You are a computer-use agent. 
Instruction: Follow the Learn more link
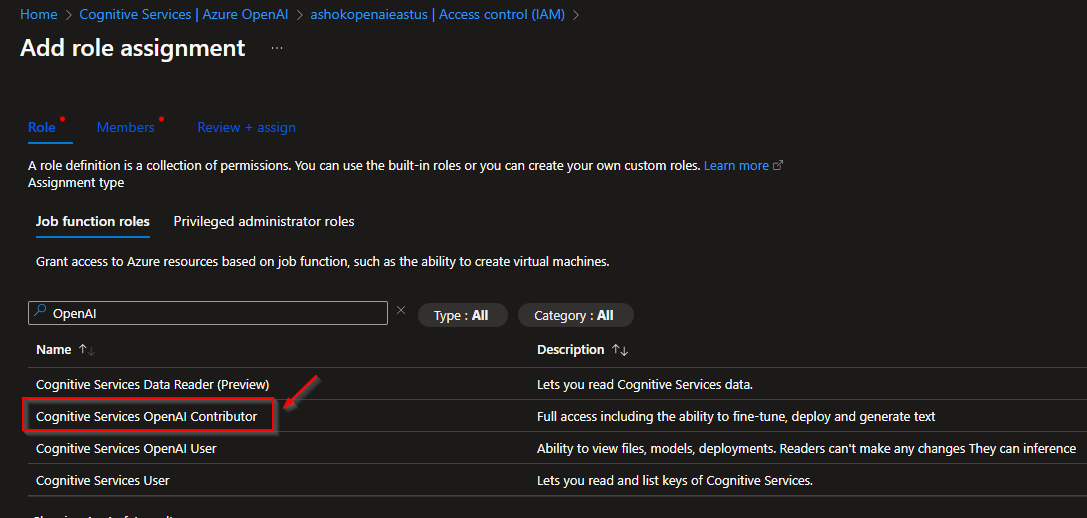click(736, 166)
